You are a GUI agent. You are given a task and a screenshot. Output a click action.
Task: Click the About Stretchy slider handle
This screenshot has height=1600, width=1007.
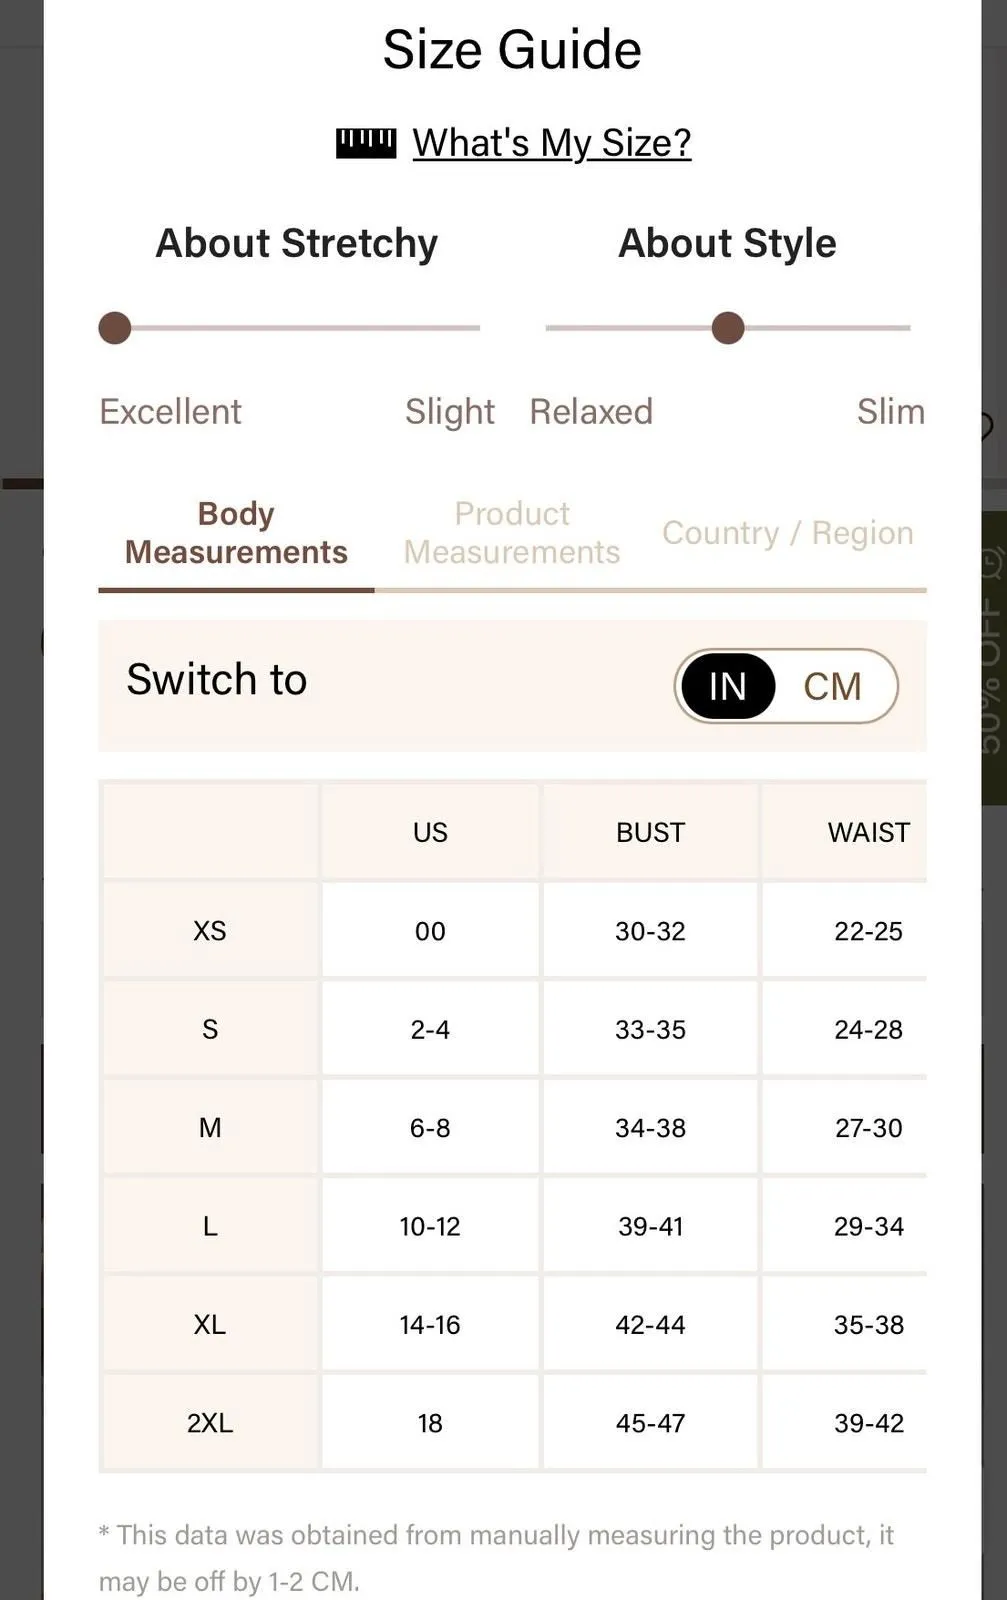coord(115,328)
